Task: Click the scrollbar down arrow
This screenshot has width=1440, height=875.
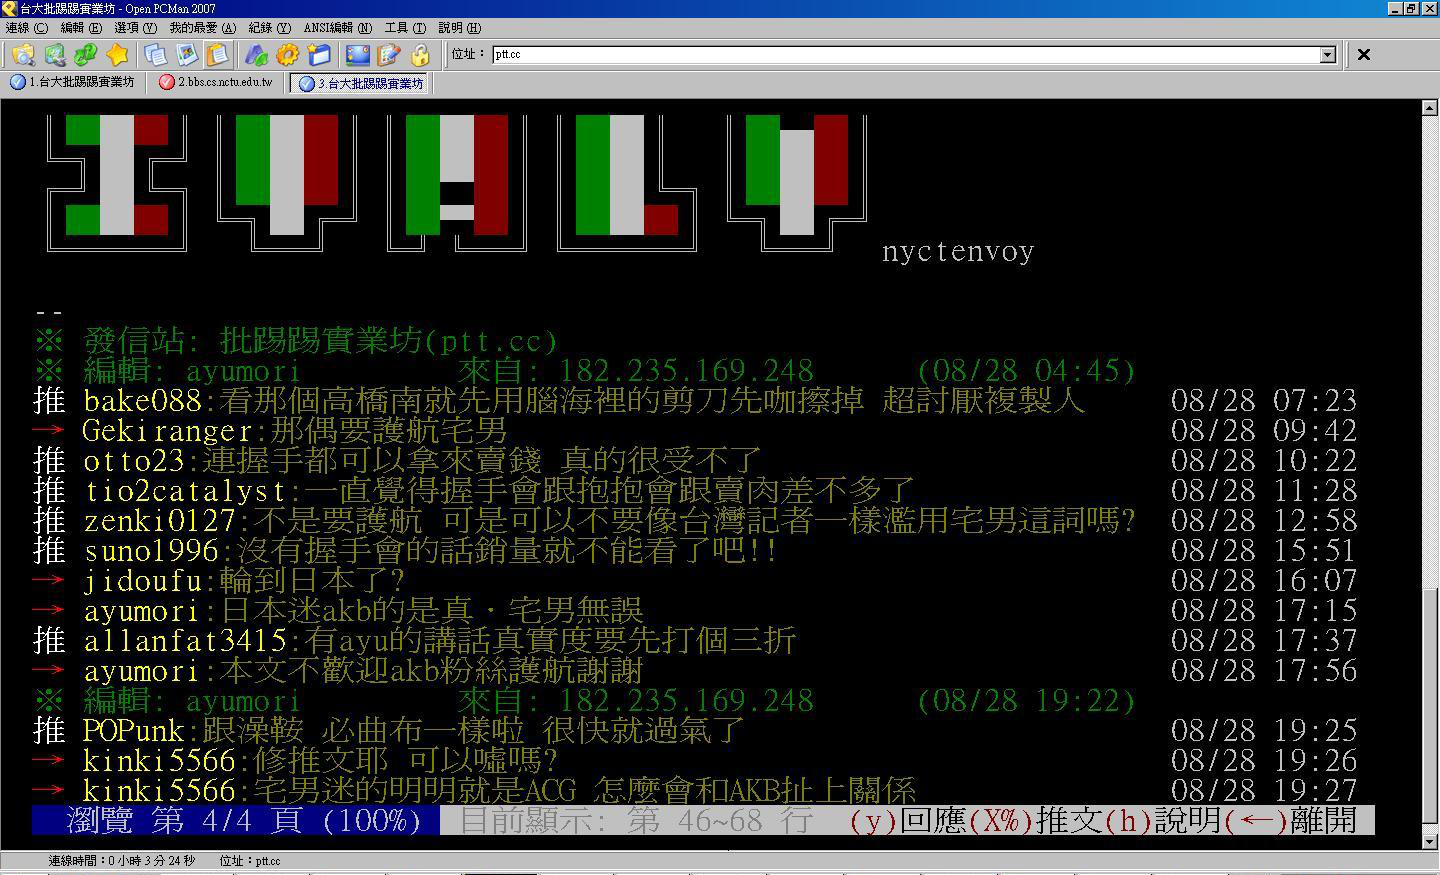Action: click(x=1430, y=842)
